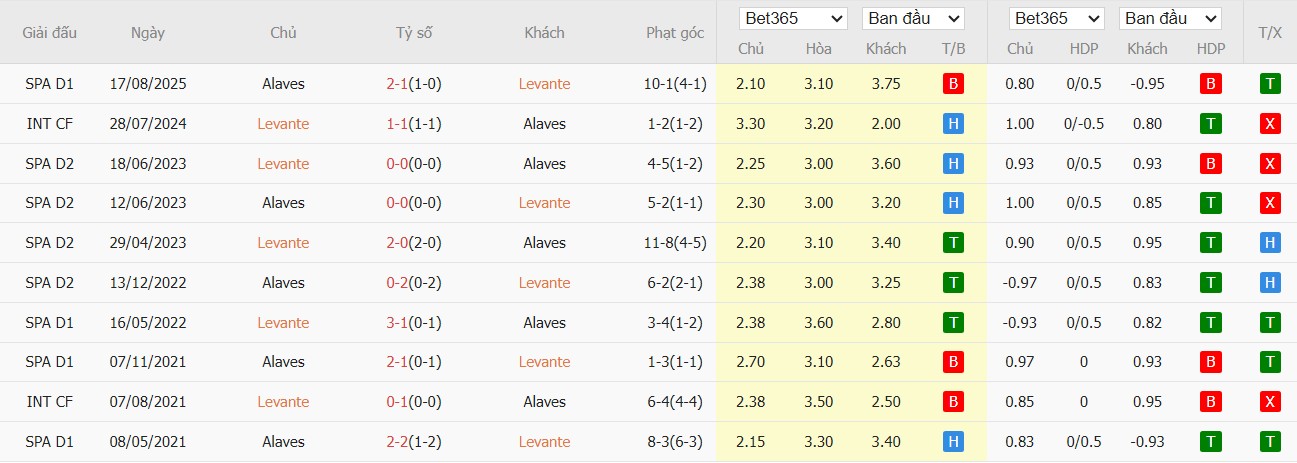The height and width of the screenshot is (463, 1297).
Task: Click red B badge in T/B column, 17/08/2025 row
Action: [953, 84]
